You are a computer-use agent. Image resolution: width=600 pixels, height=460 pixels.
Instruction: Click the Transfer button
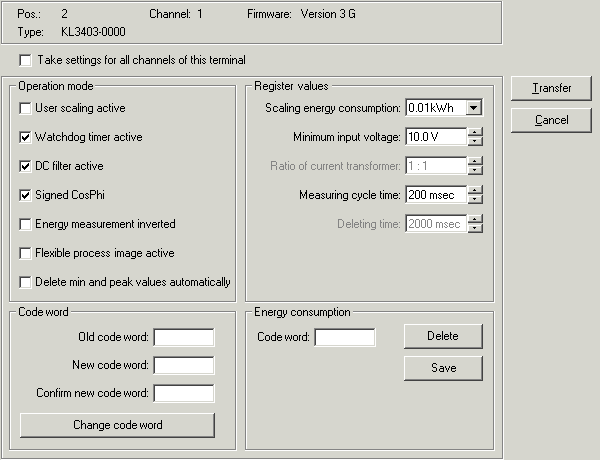tap(551, 88)
